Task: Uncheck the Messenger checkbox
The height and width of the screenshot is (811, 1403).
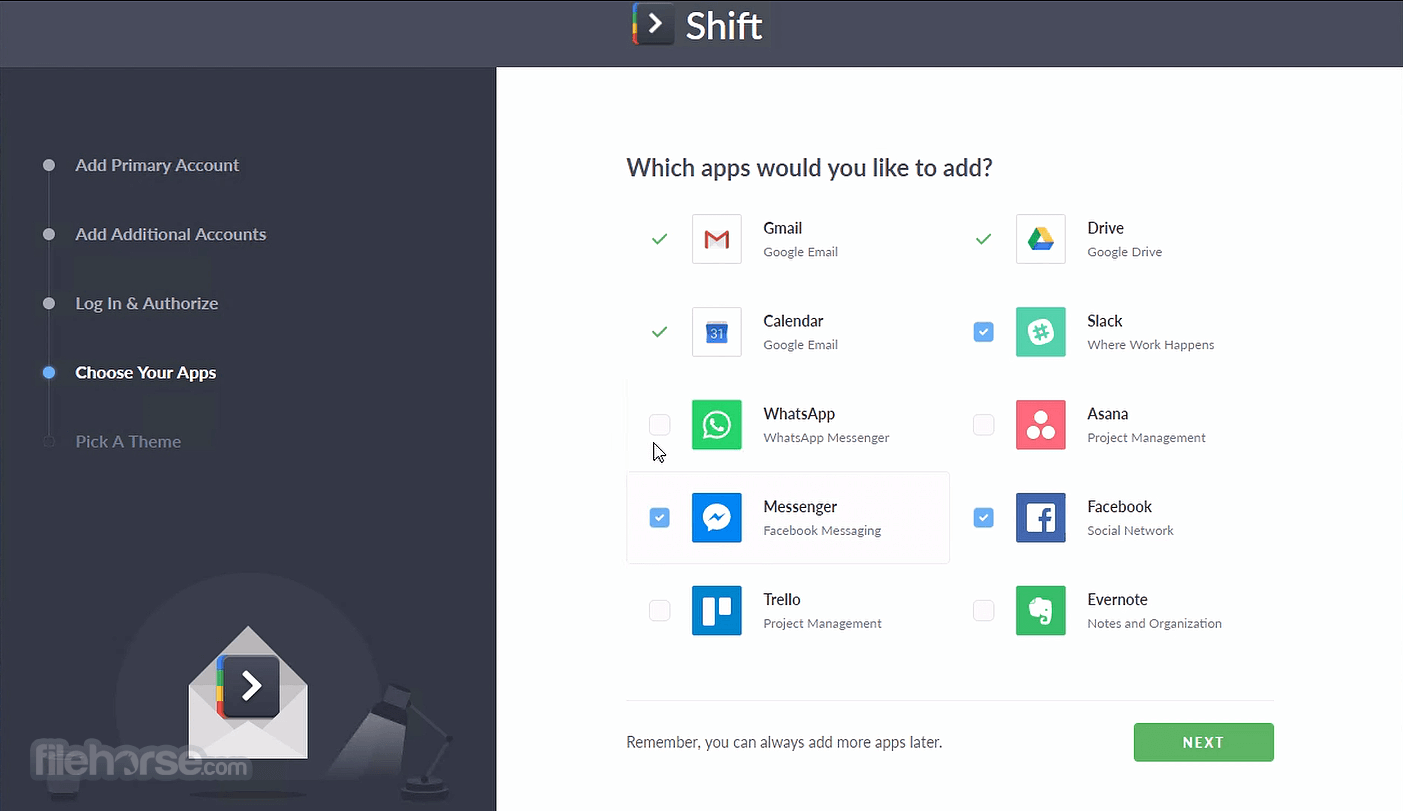Action: [659, 518]
